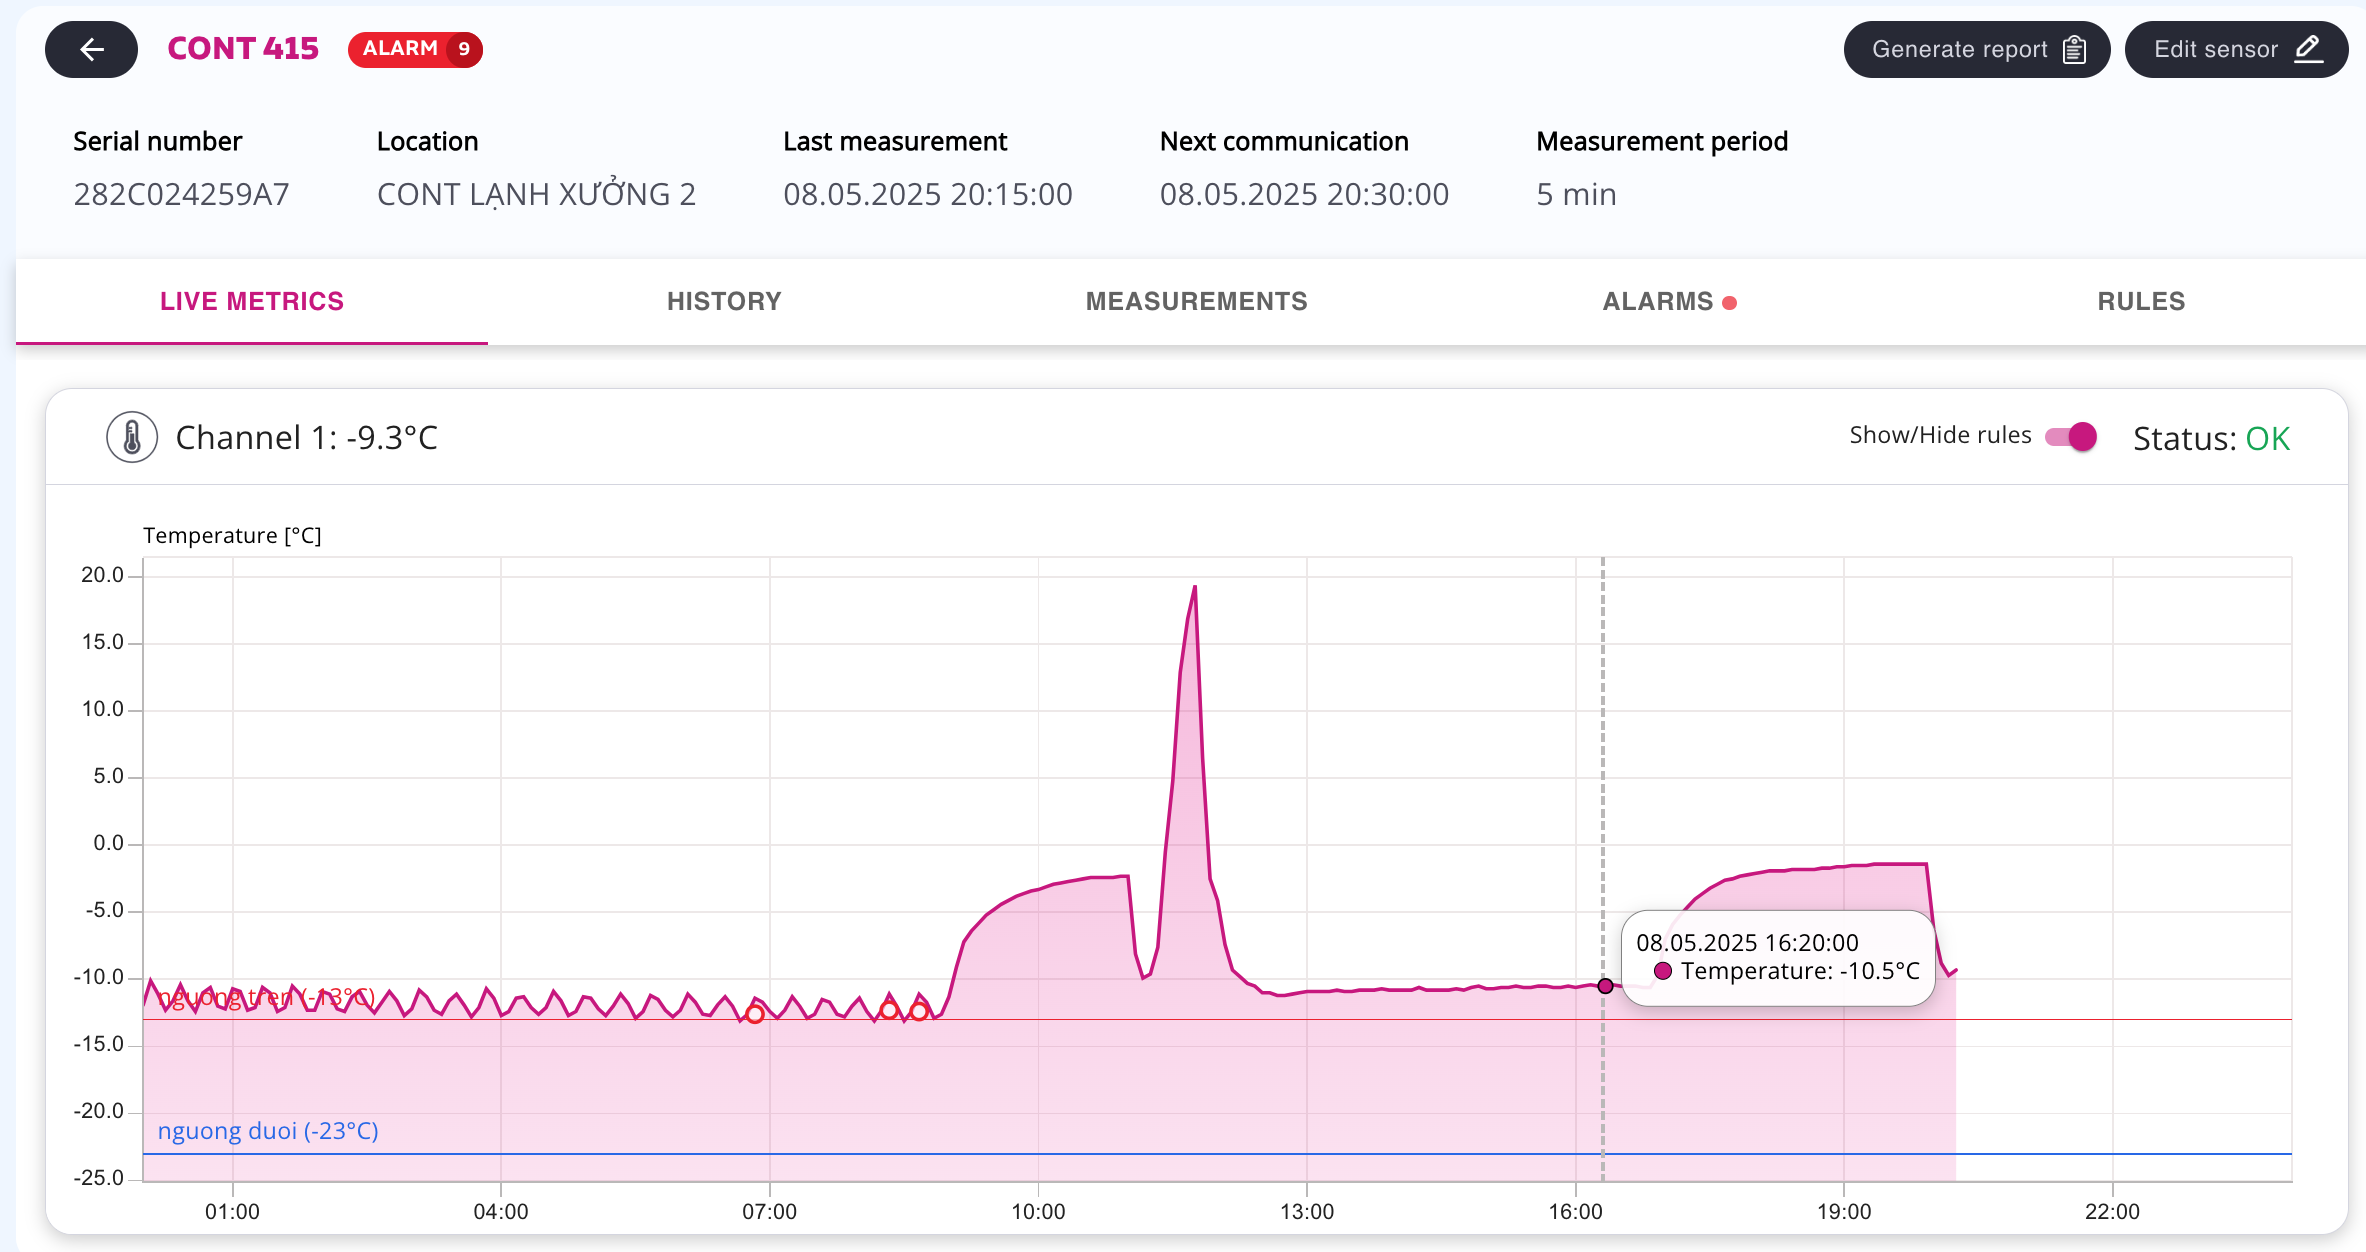
Task: Click the CONT 415 sensor title
Action: coord(243,49)
